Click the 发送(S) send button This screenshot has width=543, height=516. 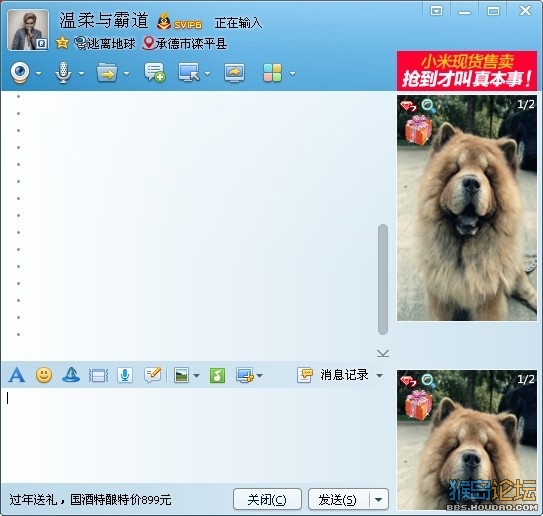point(338,499)
